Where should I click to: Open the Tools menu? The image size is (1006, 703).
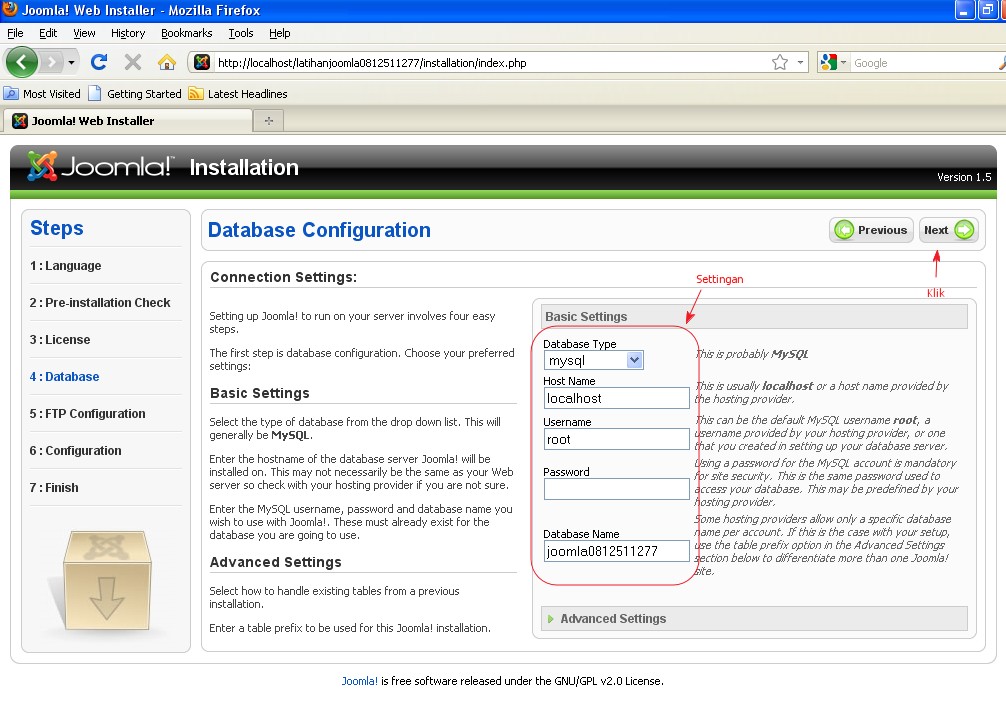pos(241,33)
